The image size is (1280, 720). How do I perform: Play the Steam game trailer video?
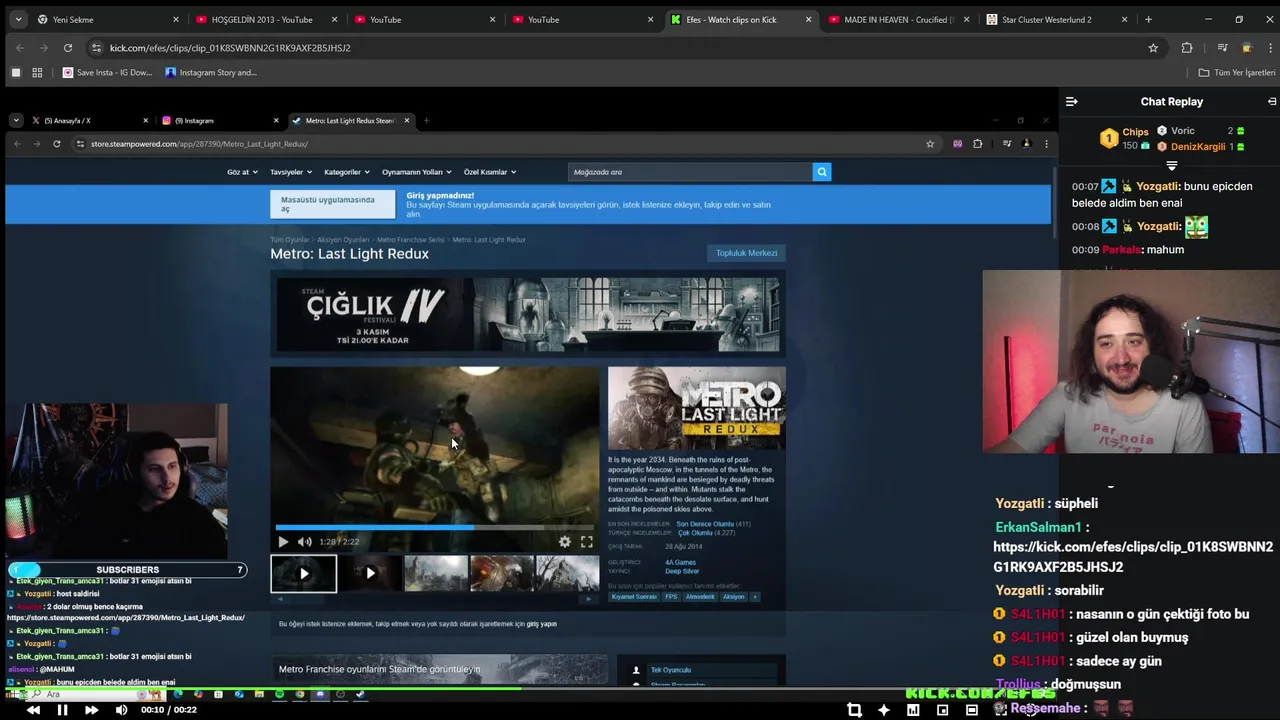click(283, 542)
